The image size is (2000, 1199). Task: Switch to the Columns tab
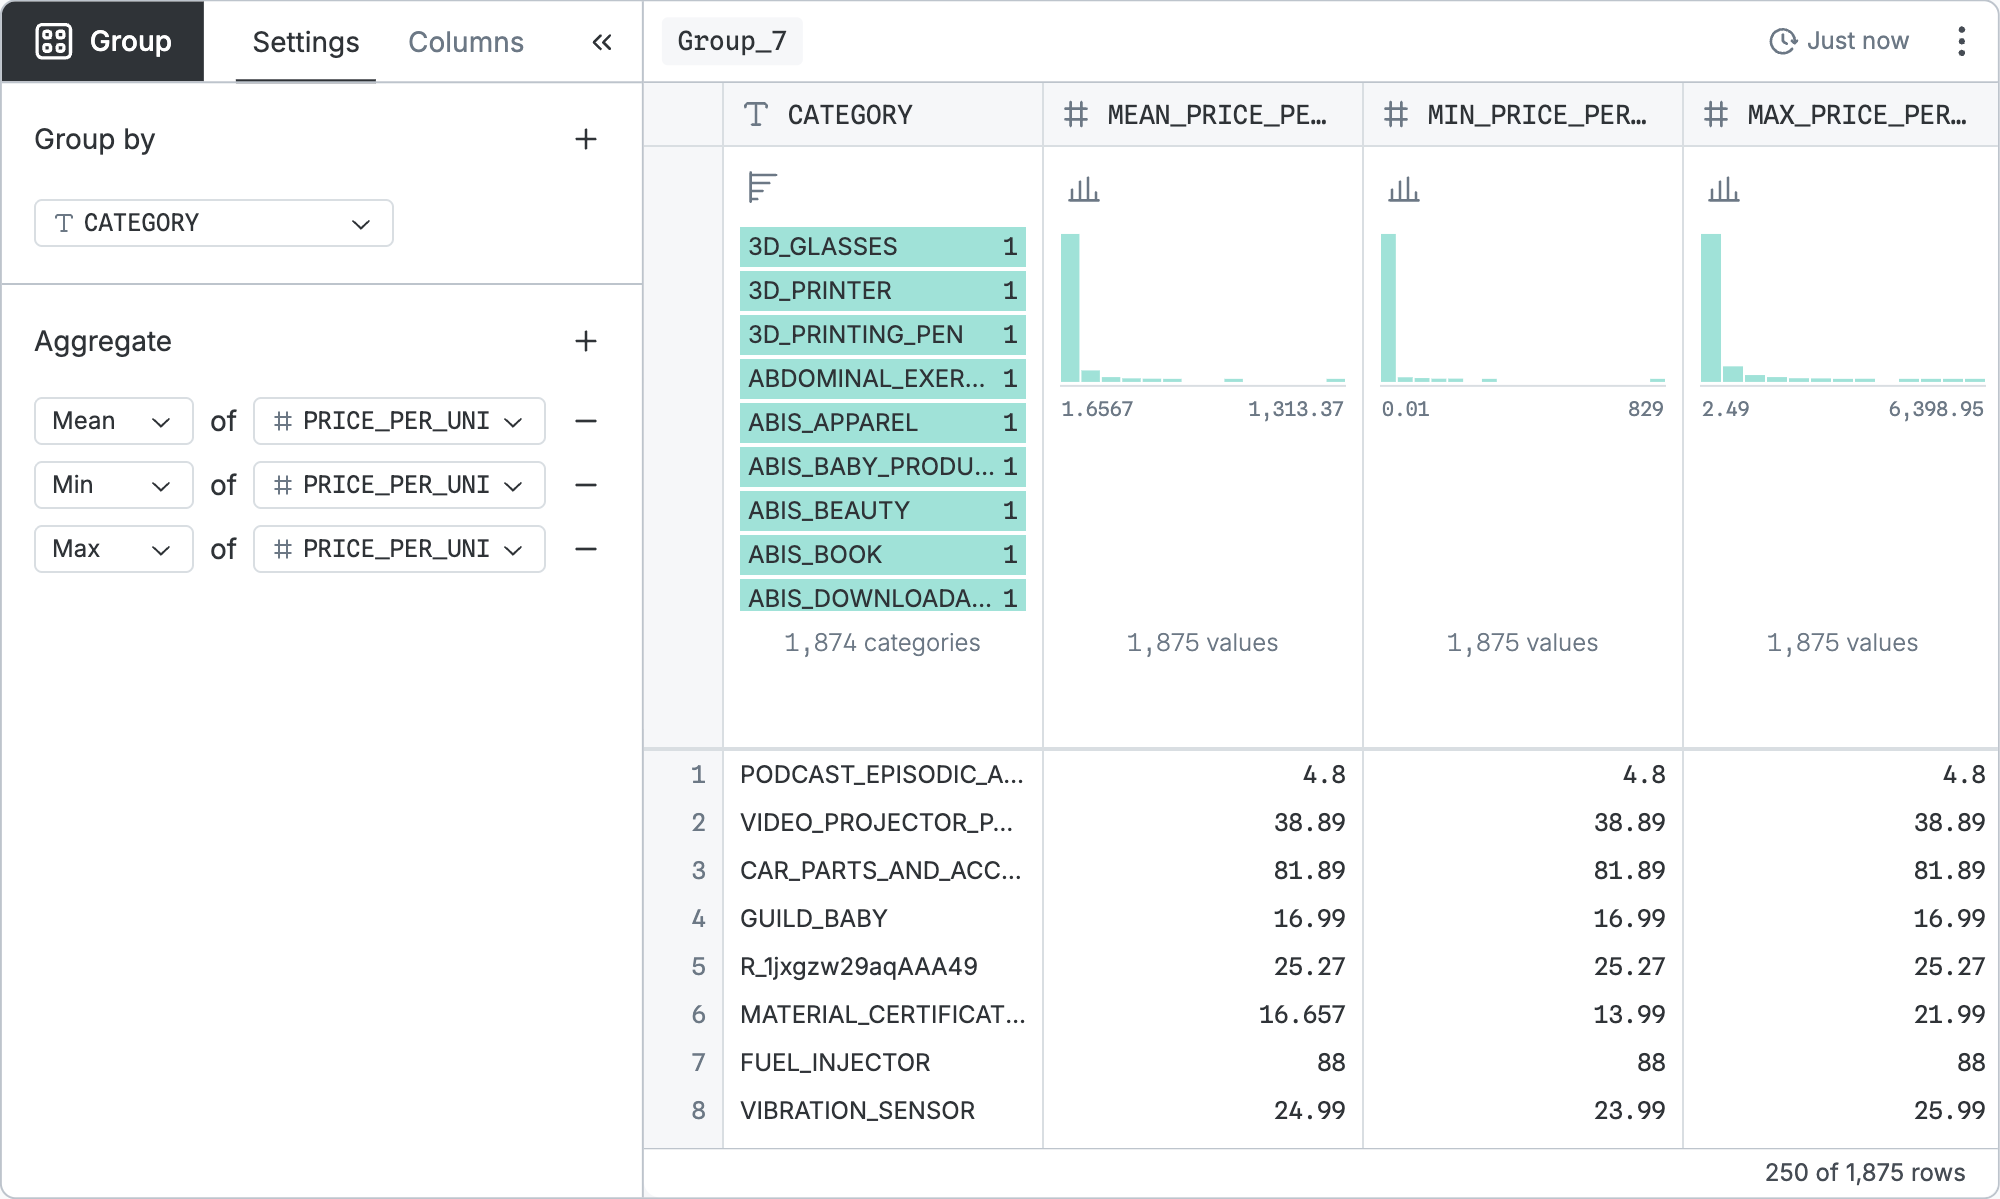[466, 42]
